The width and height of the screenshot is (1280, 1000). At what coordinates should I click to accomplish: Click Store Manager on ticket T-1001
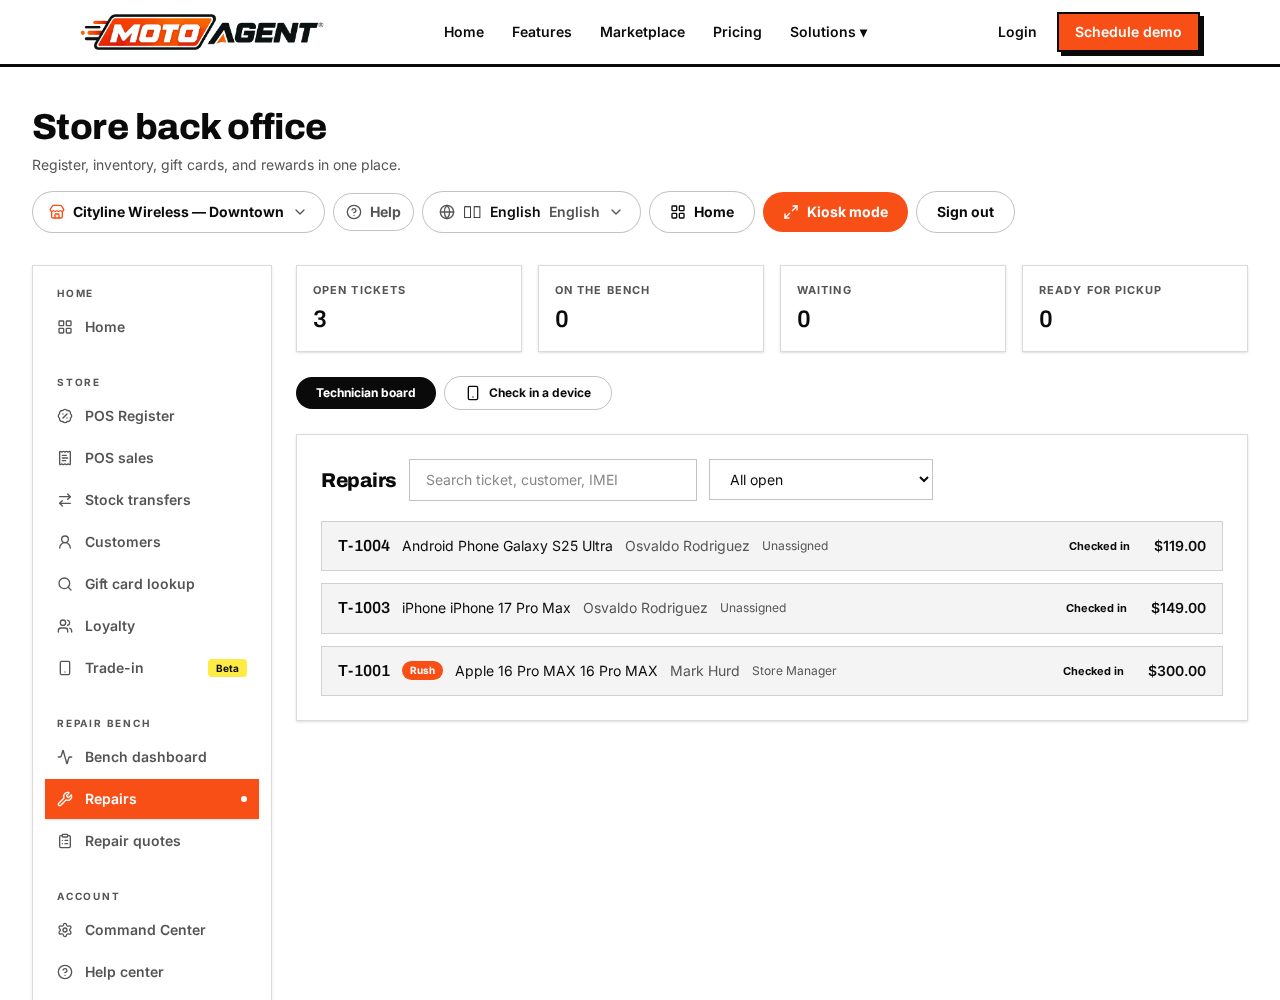[x=794, y=671]
